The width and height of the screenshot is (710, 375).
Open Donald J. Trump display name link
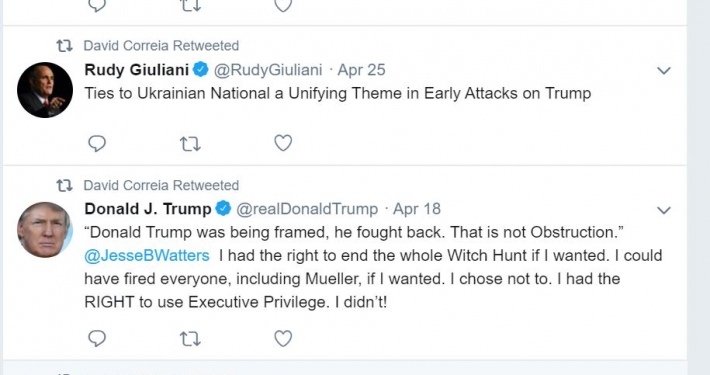coord(148,209)
